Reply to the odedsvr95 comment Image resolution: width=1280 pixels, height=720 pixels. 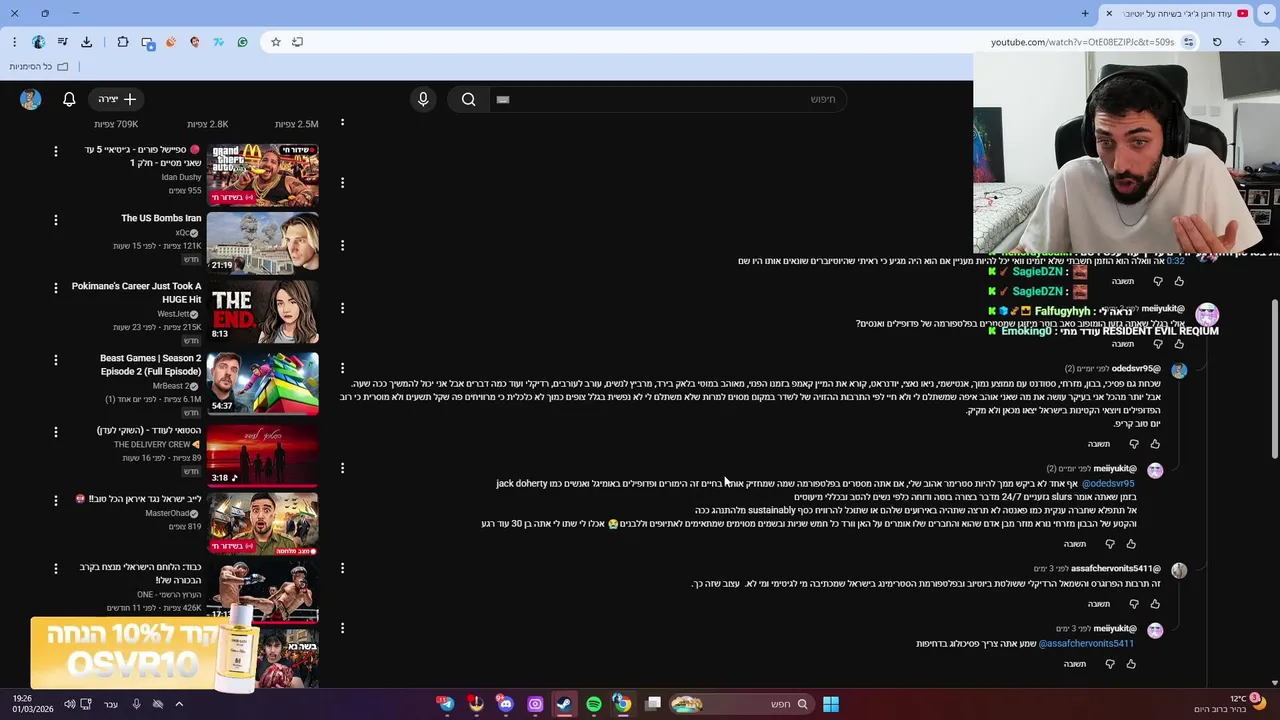pyautogui.click(x=1099, y=444)
